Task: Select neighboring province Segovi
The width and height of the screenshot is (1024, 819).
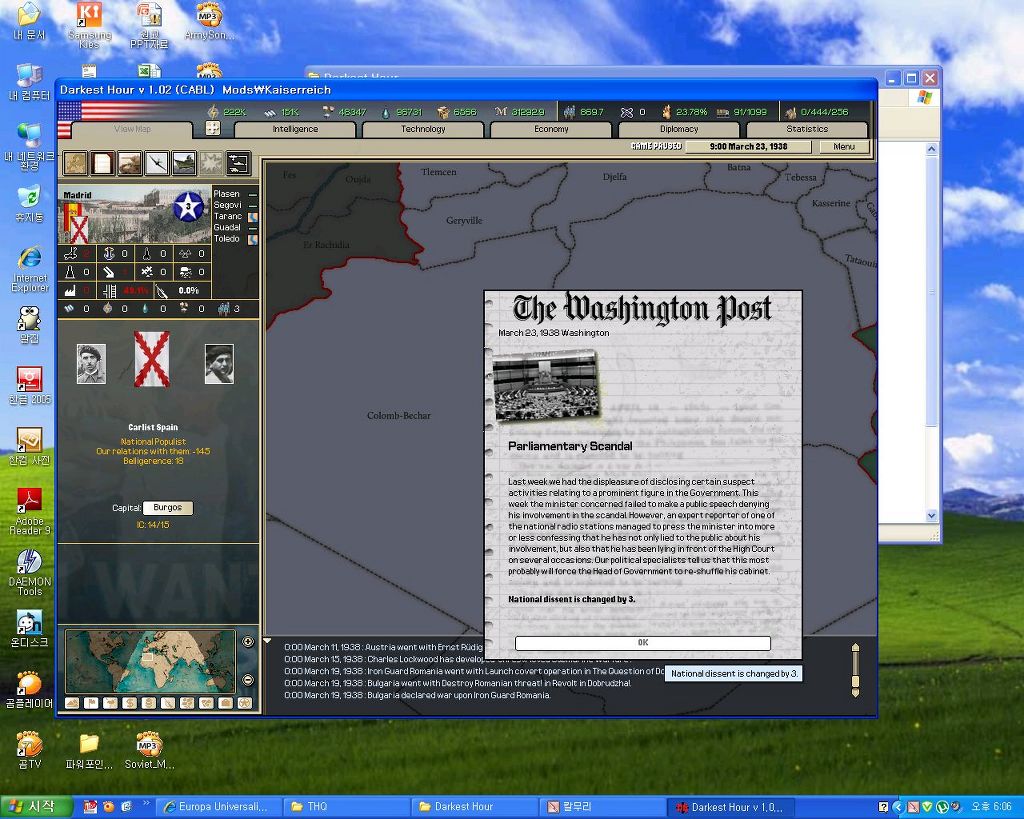Action: pyautogui.click(x=227, y=205)
